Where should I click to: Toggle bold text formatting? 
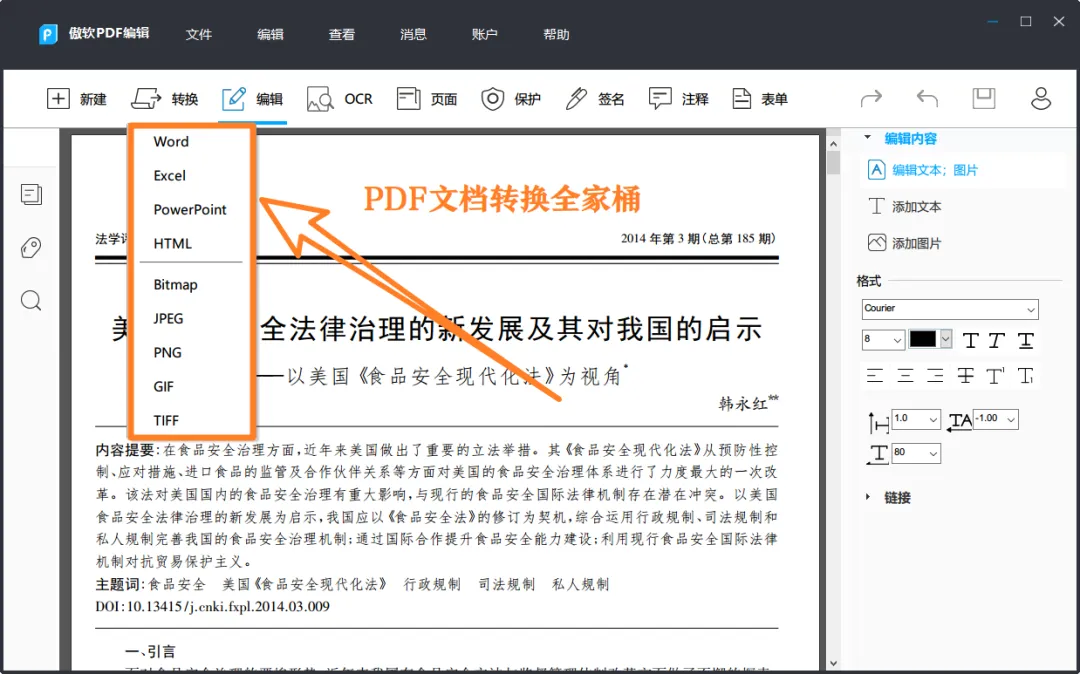pos(970,340)
